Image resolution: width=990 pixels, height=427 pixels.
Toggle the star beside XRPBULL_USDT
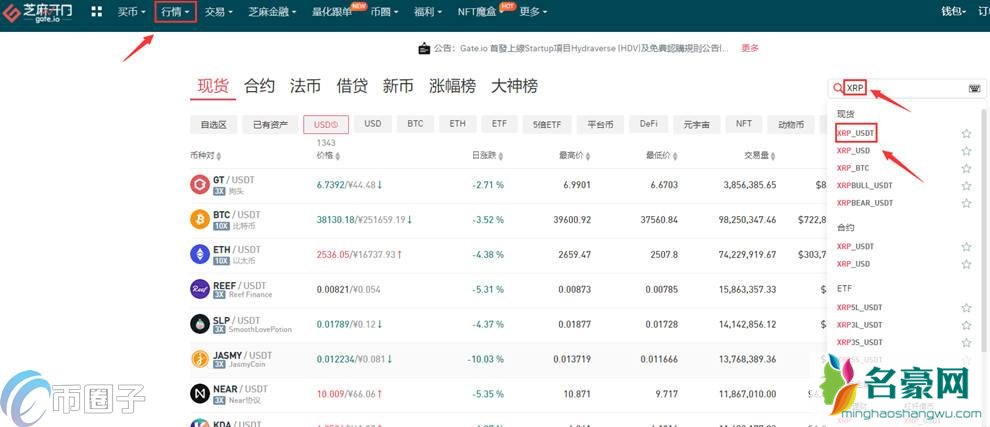point(966,186)
